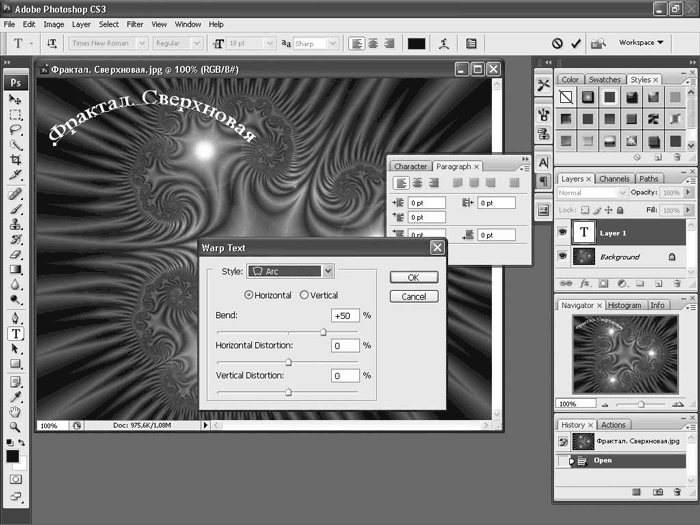Click the cancel edits icon in options bar
Viewport: 700px width, 525px height.
tap(557, 43)
